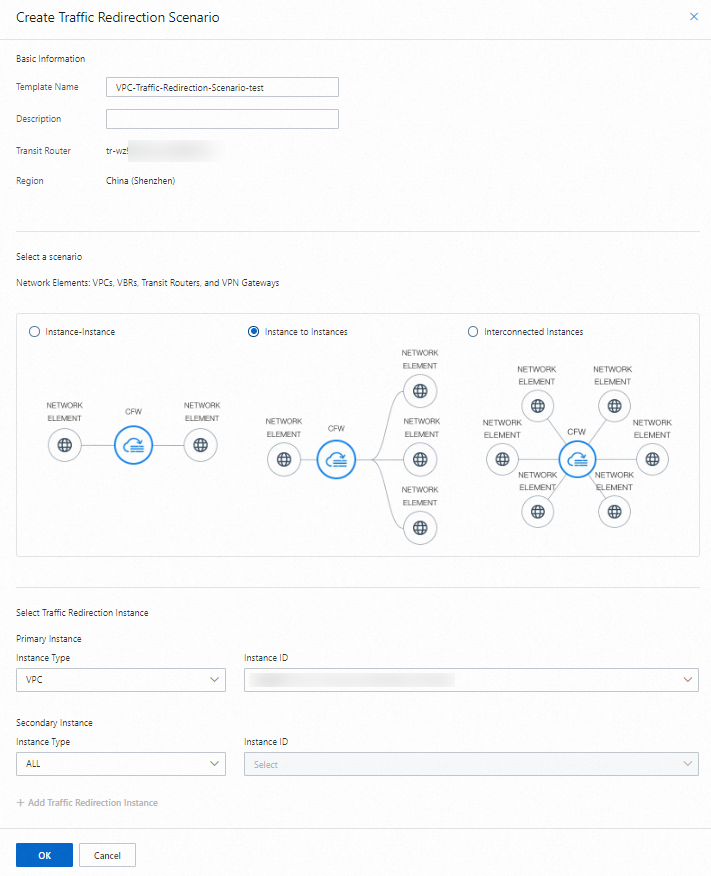Open the Primary Instance Type dropdown showing VPC

coord(120,679)
